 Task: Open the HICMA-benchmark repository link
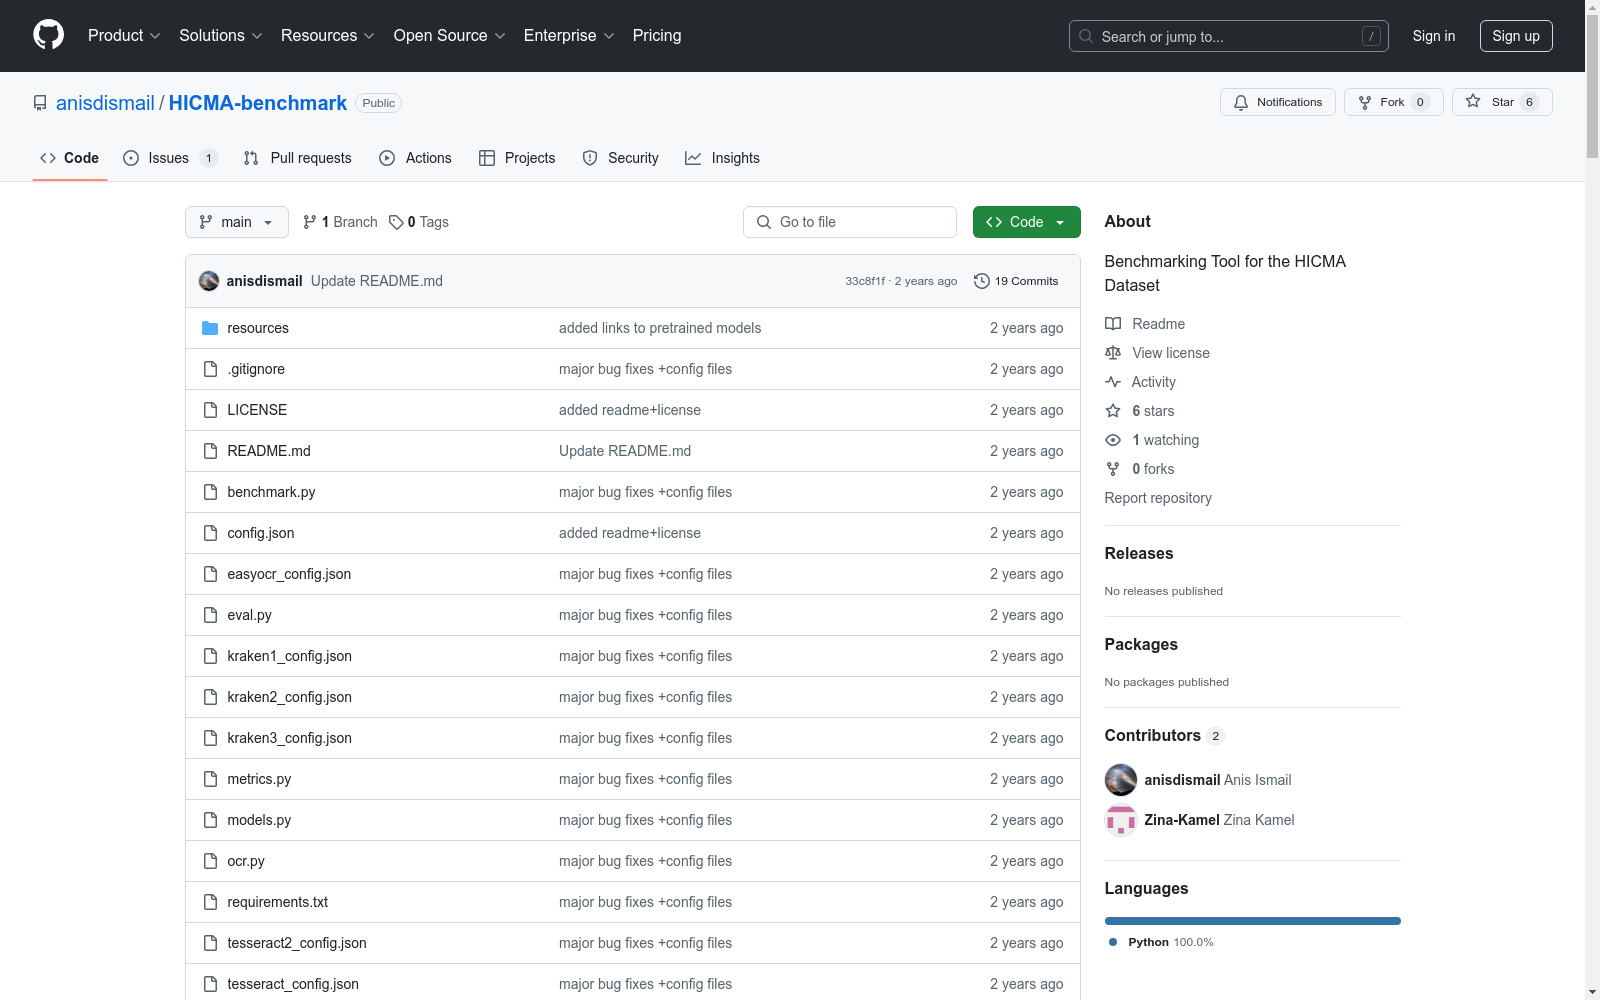coord(258,103)
